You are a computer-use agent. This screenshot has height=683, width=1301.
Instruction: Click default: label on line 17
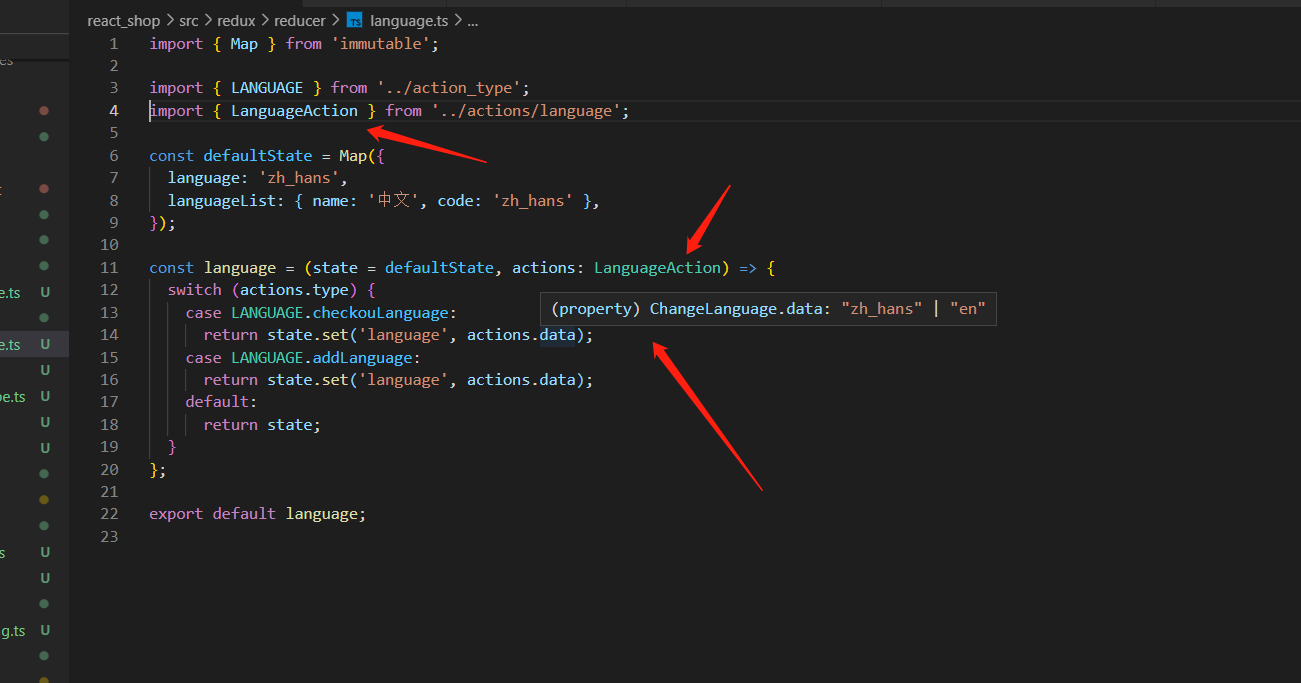pos(222,402)
